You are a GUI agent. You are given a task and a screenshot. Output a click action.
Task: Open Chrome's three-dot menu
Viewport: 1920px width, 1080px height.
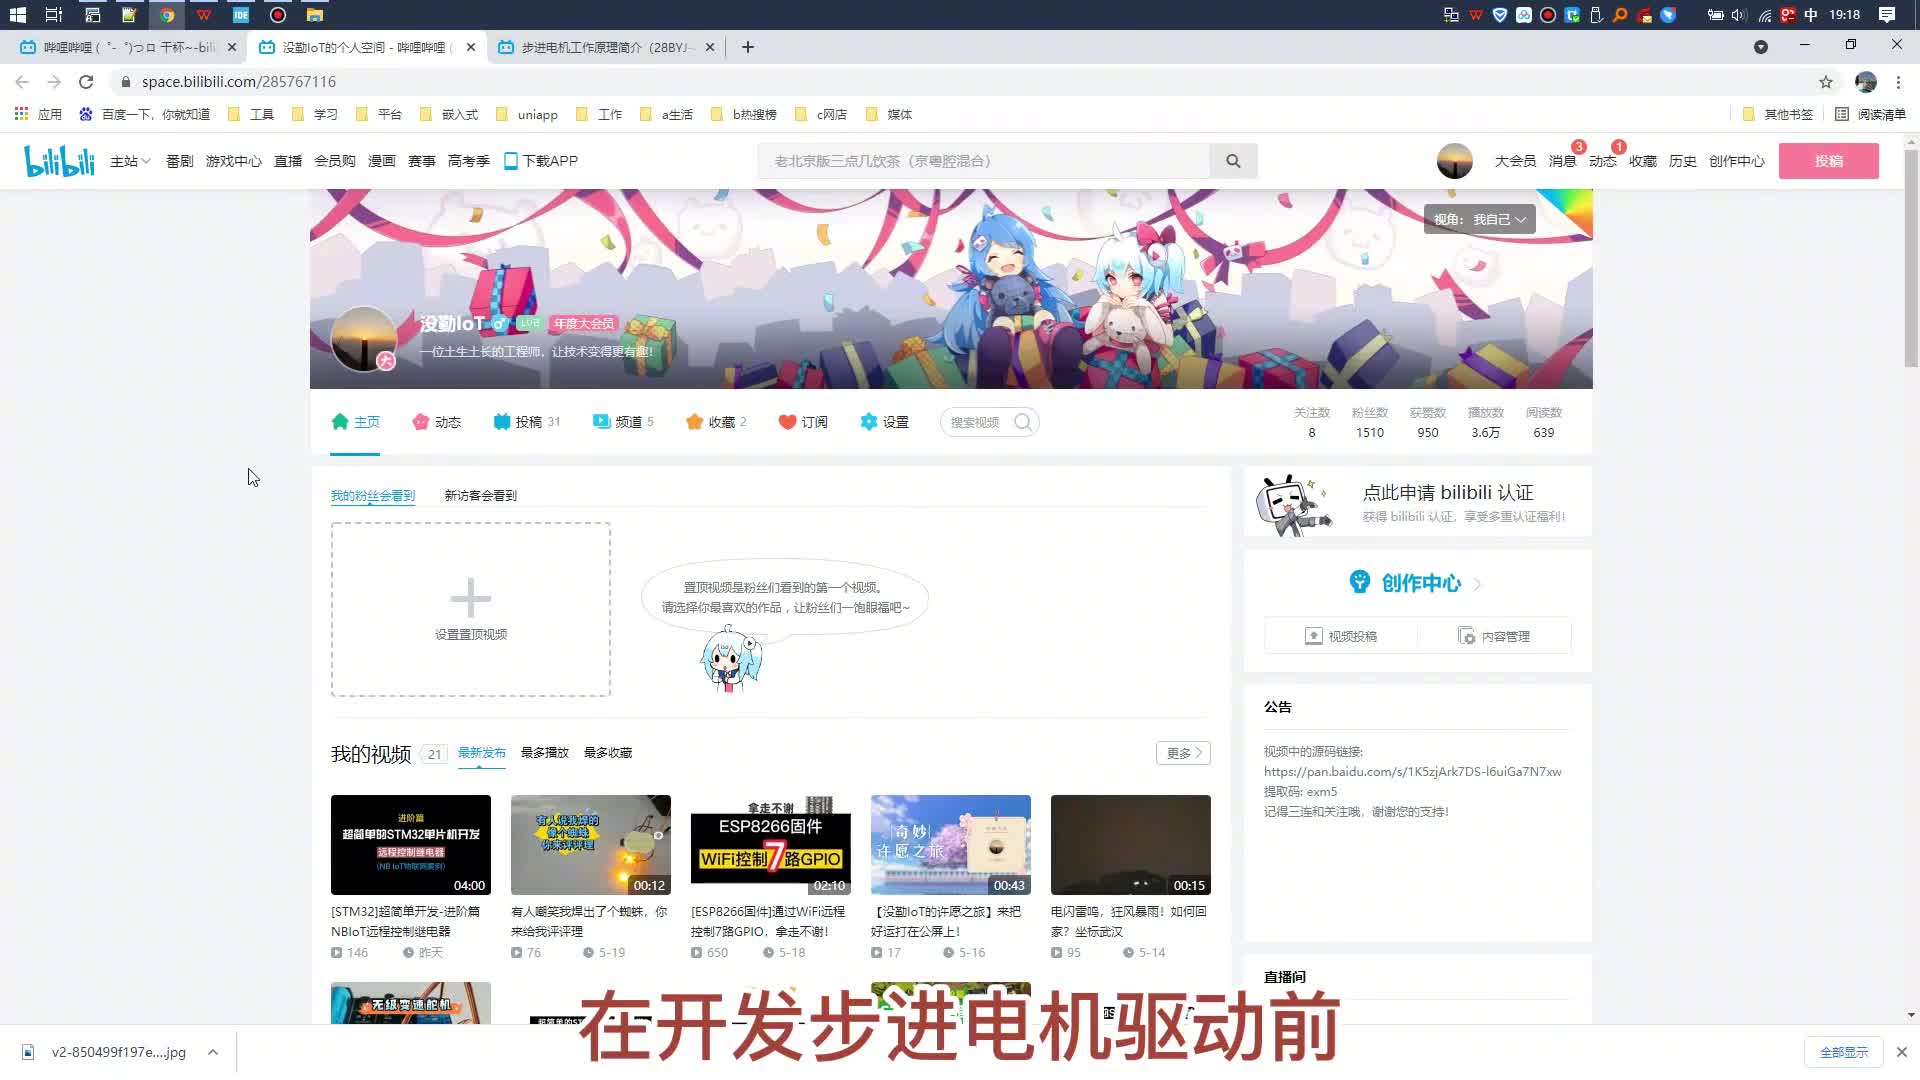(x=1898, y=82)
